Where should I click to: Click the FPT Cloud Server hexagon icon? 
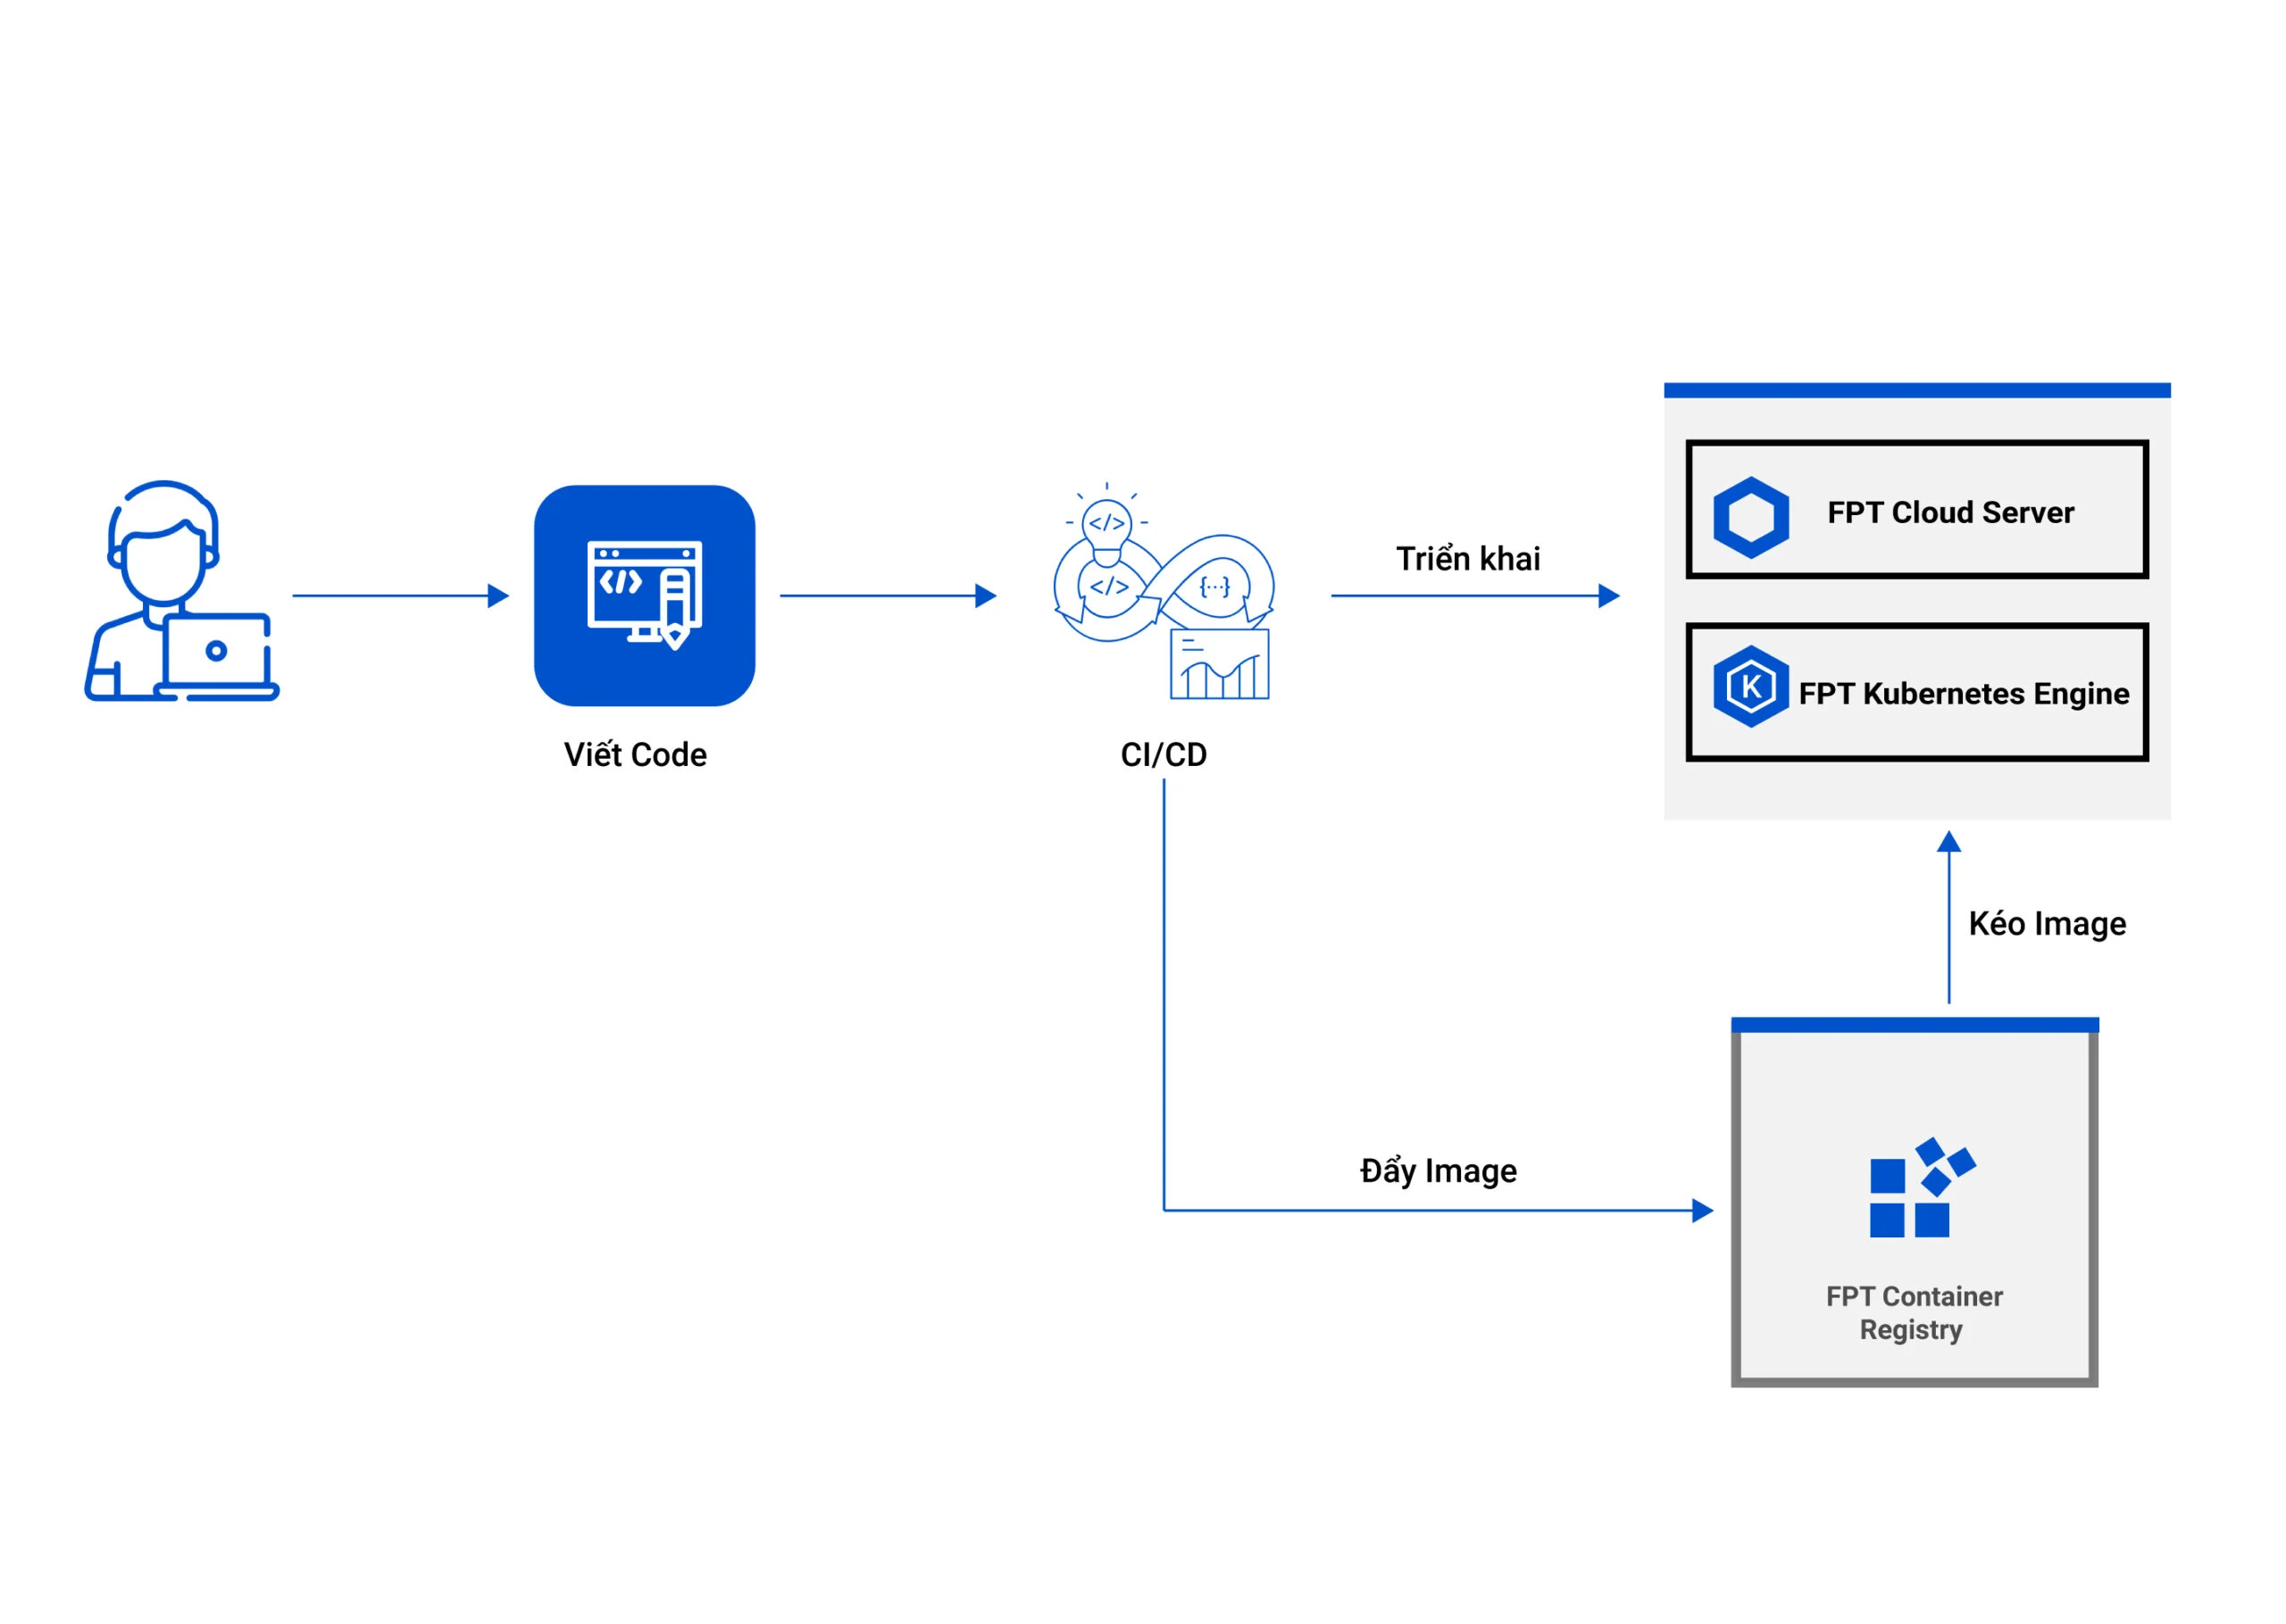pos(1751,518)
